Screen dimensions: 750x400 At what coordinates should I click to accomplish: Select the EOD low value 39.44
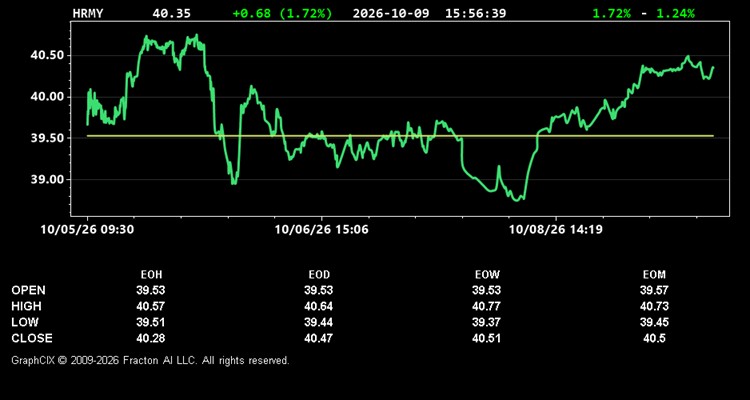click(319, 322)
